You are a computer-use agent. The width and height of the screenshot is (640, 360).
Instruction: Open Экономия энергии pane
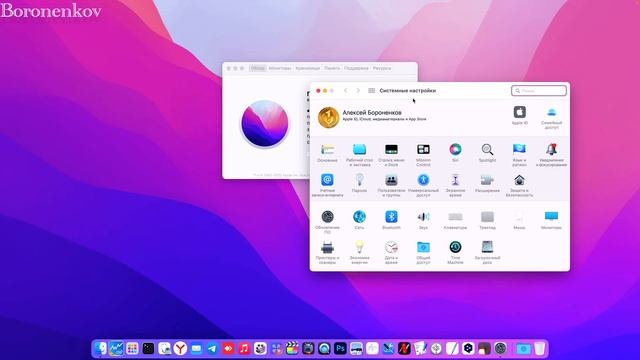[359, 247]
